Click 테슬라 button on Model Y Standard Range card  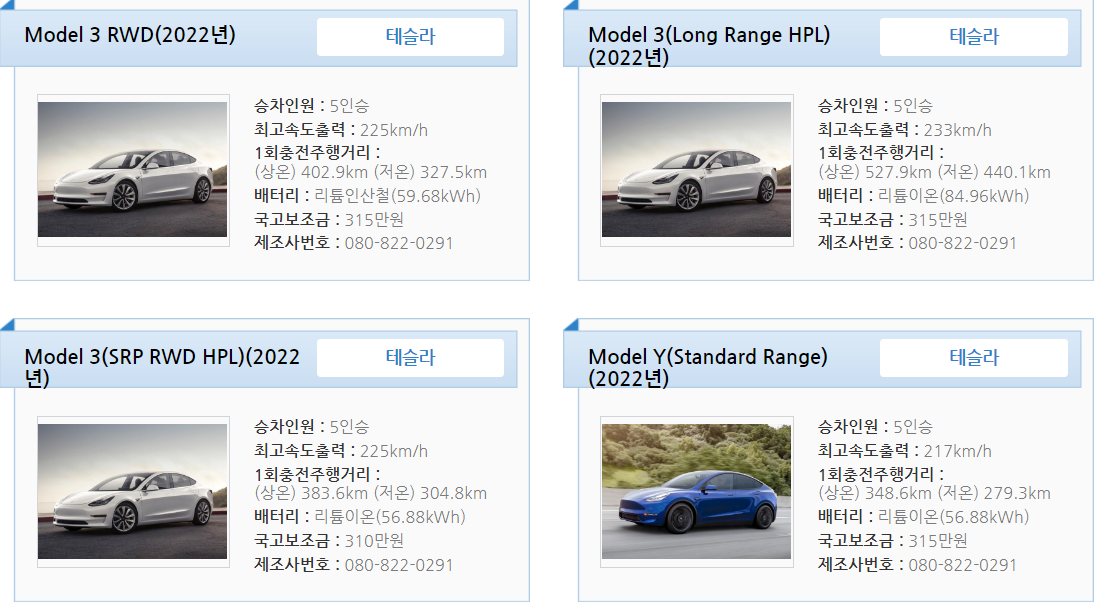[974, 358]
